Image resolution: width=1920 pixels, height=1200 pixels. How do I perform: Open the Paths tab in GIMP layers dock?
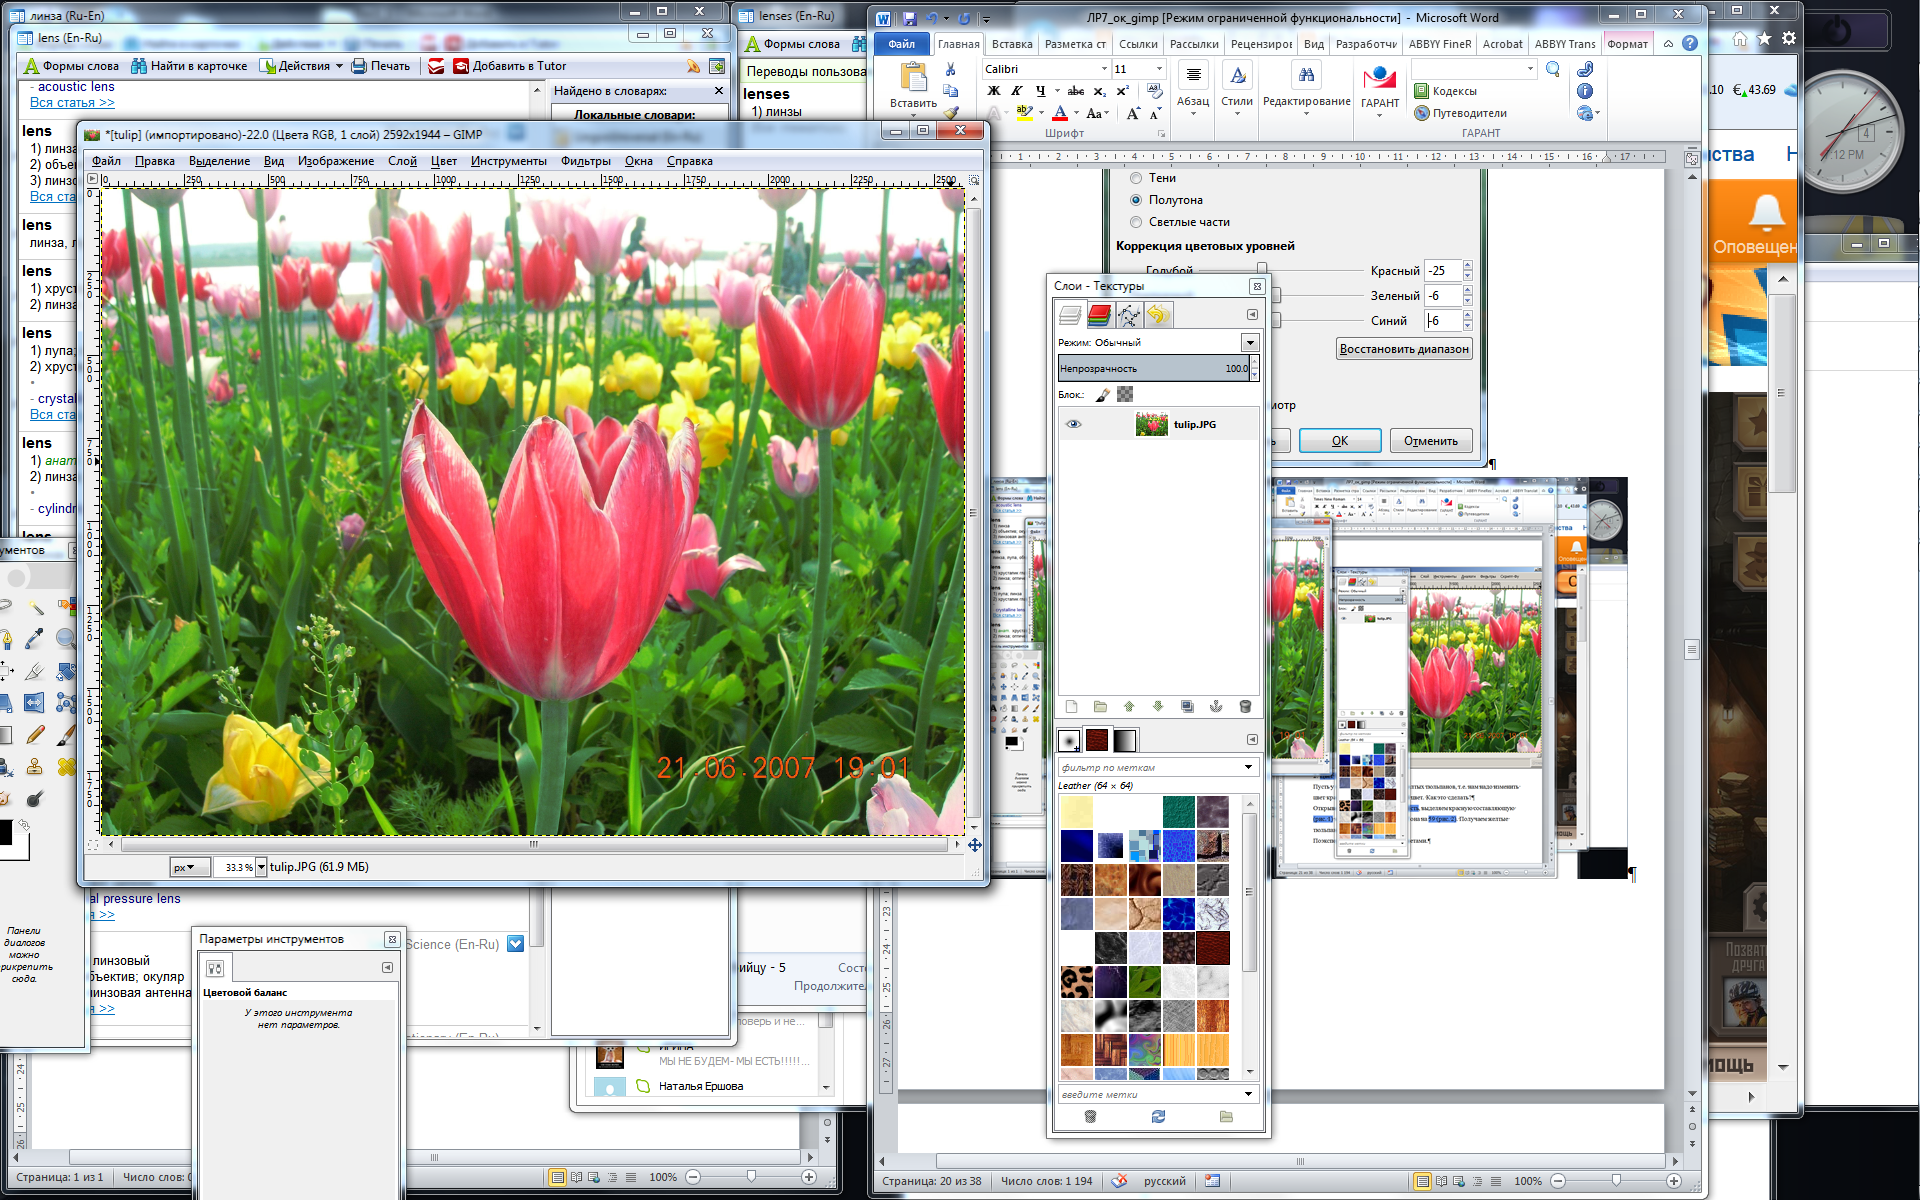click(x=1128, y=316)
